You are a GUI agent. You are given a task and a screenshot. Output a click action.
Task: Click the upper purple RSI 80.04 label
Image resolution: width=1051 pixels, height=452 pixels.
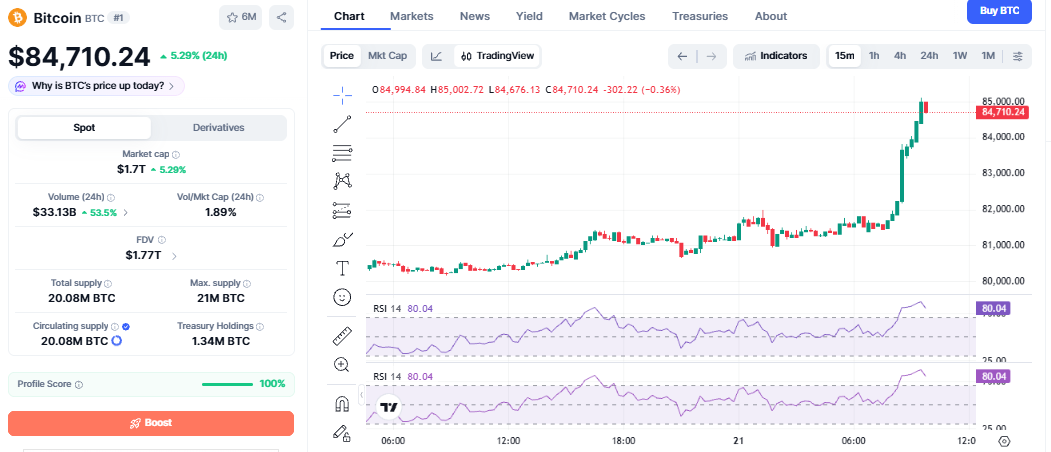tap(993, 308)
